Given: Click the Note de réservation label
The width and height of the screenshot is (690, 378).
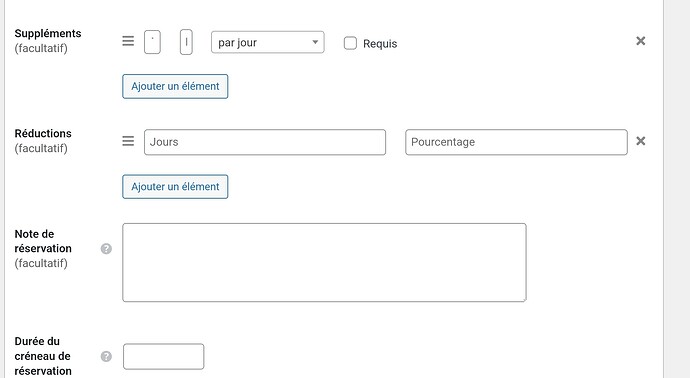Looking at the screenshot, I should [43, 241].
